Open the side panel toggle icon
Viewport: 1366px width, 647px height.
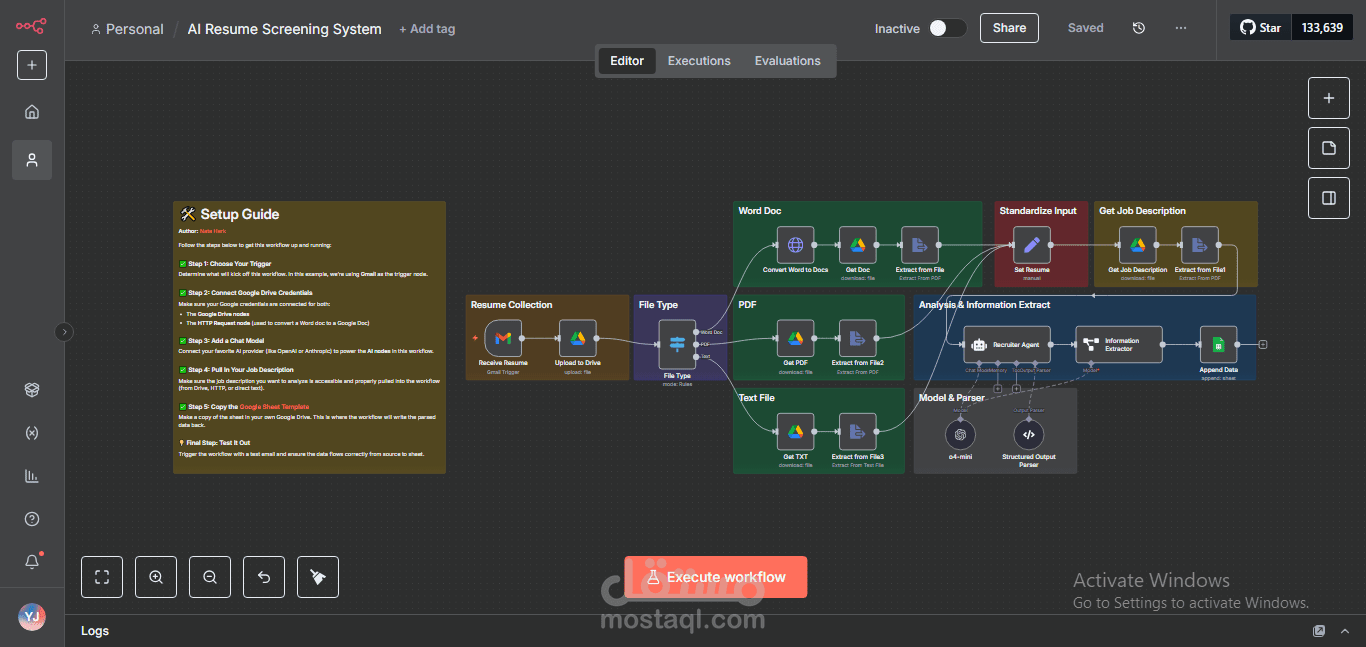tap(1329, 198)
